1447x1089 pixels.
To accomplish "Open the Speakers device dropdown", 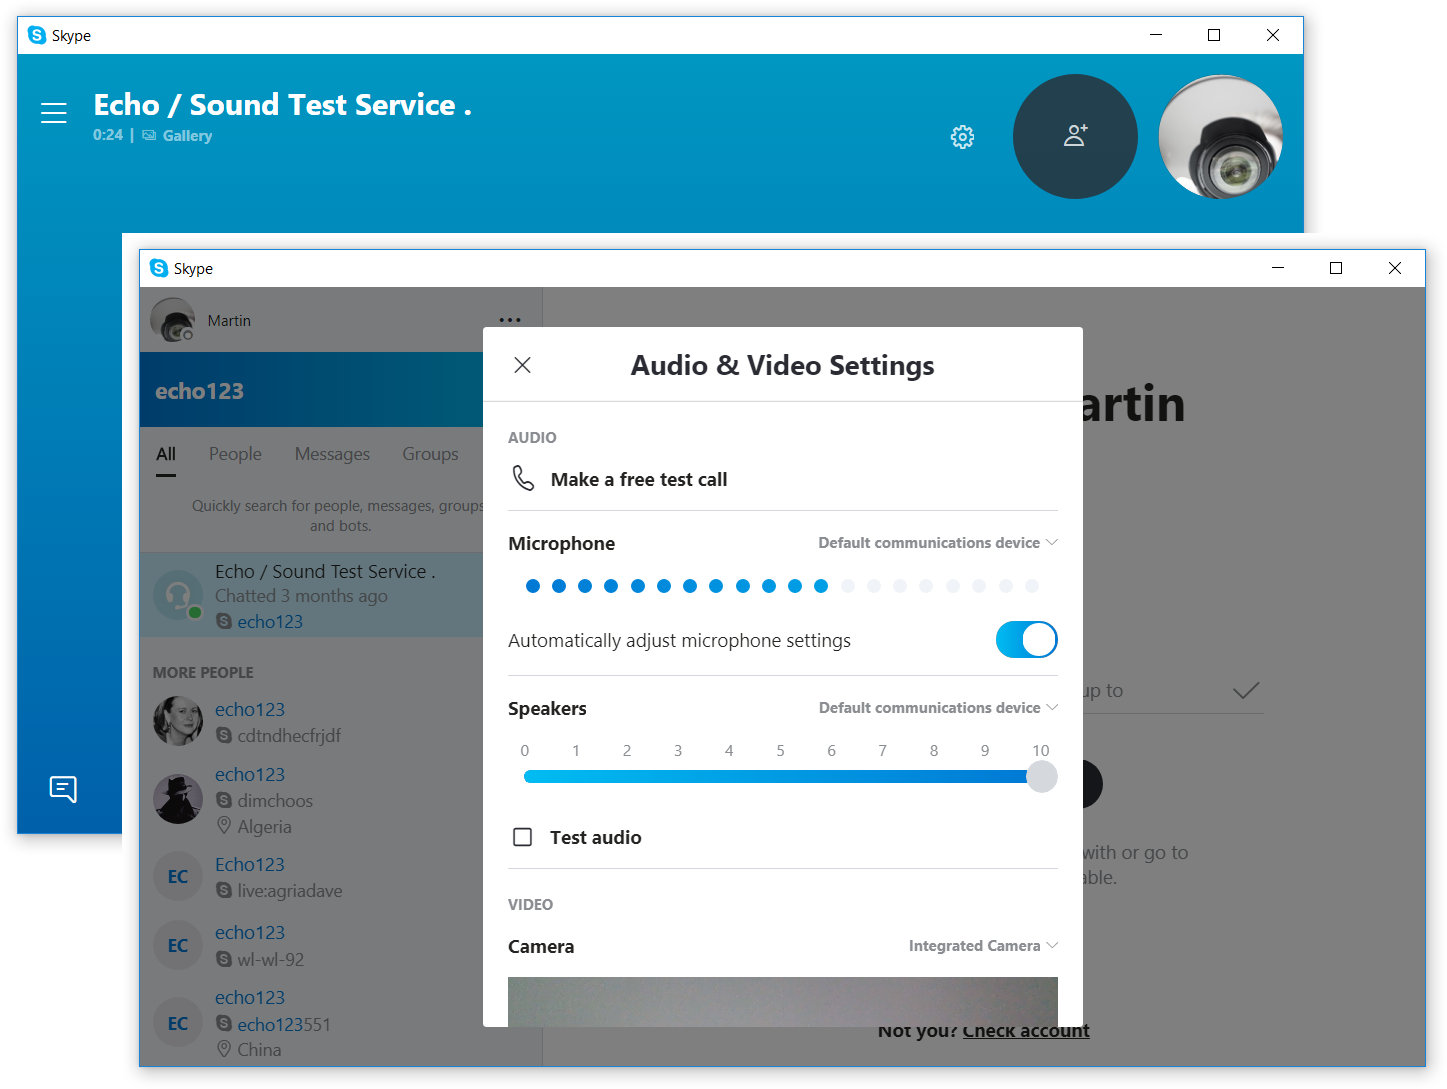I will [938, 708].
